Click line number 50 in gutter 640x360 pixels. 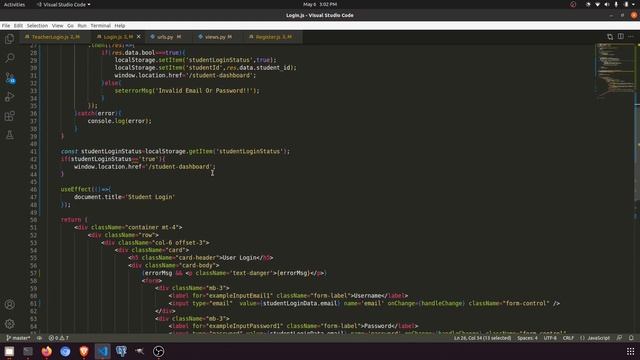pyautogui.click(x=33, y=220)
